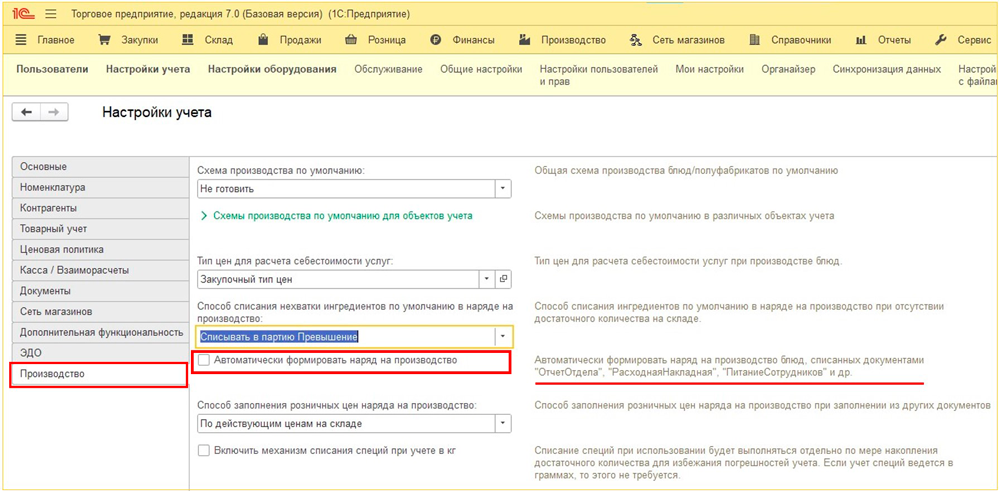Open the Склад section icon
This screenshot has height=491, width=1000.
pos(188,40)
